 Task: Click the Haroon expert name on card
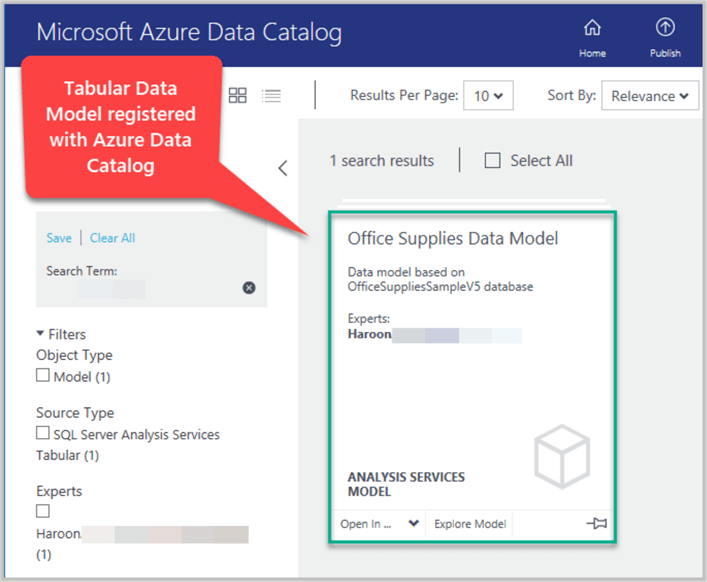pos(370,334)
